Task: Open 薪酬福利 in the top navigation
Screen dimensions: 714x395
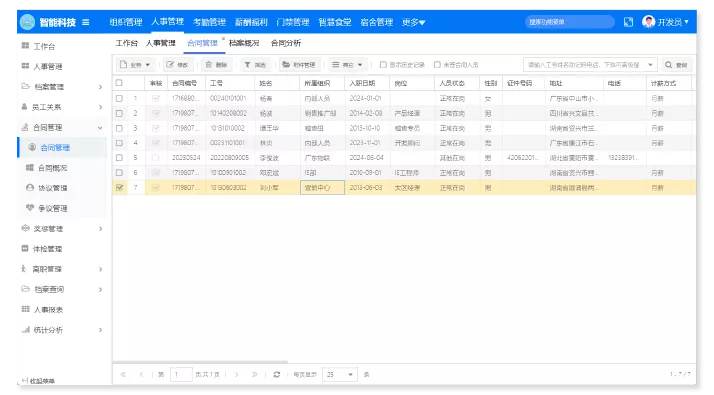Action: point(251,22)
